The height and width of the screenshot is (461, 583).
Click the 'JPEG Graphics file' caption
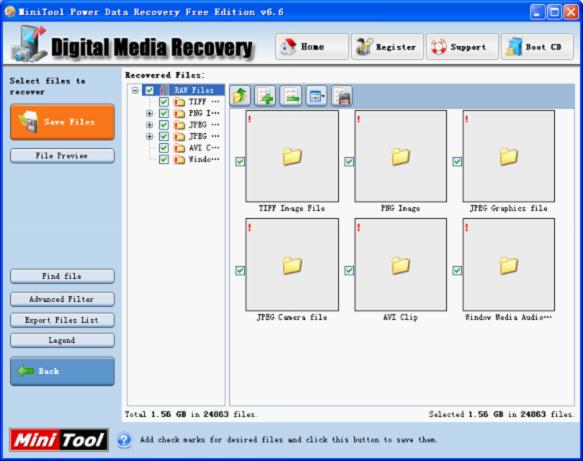click(509, 208)
